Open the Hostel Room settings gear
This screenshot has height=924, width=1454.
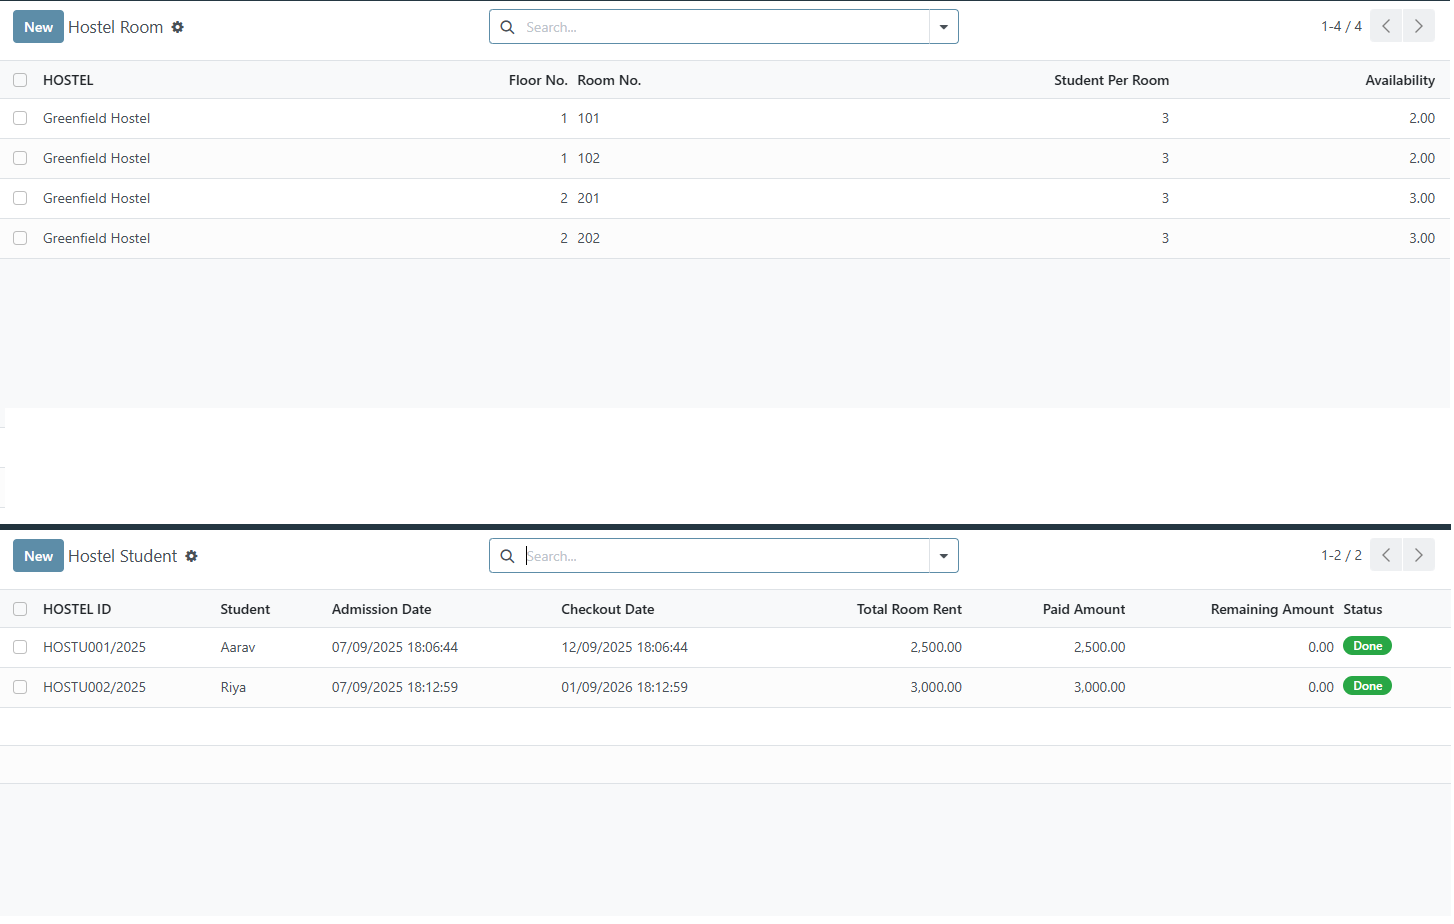[x=177, y=27]
